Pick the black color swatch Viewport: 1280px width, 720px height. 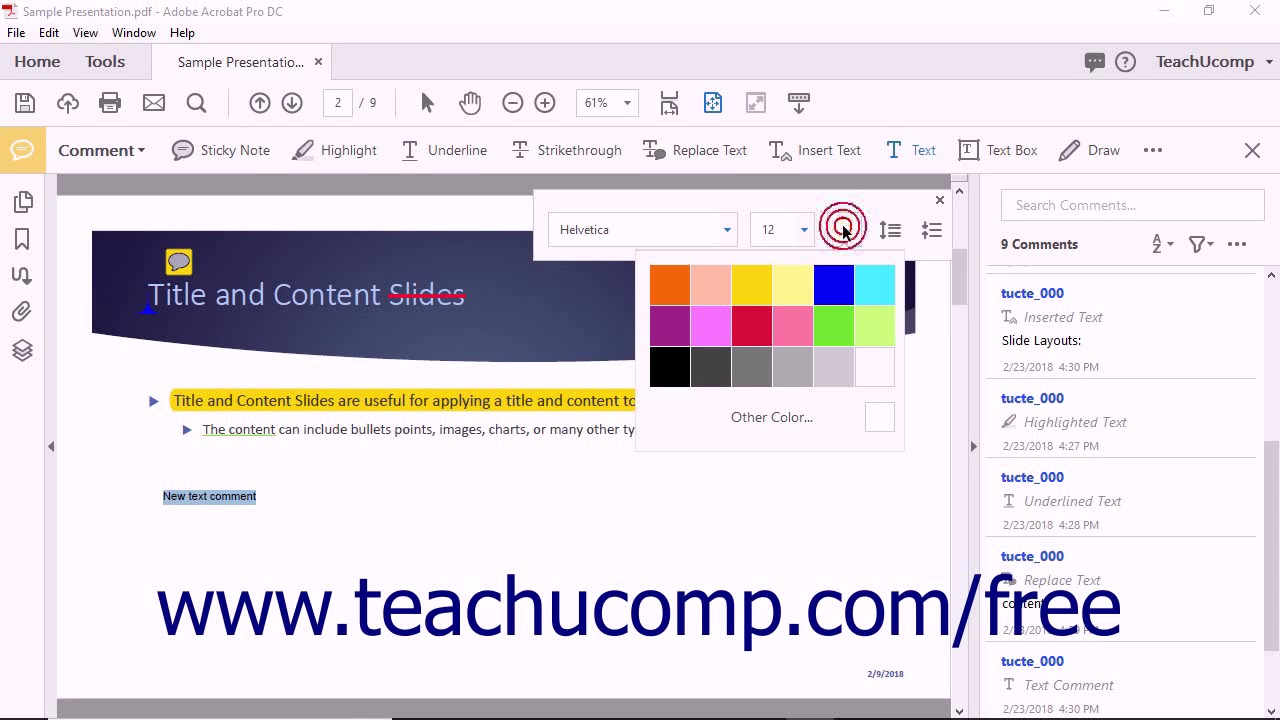670,367
